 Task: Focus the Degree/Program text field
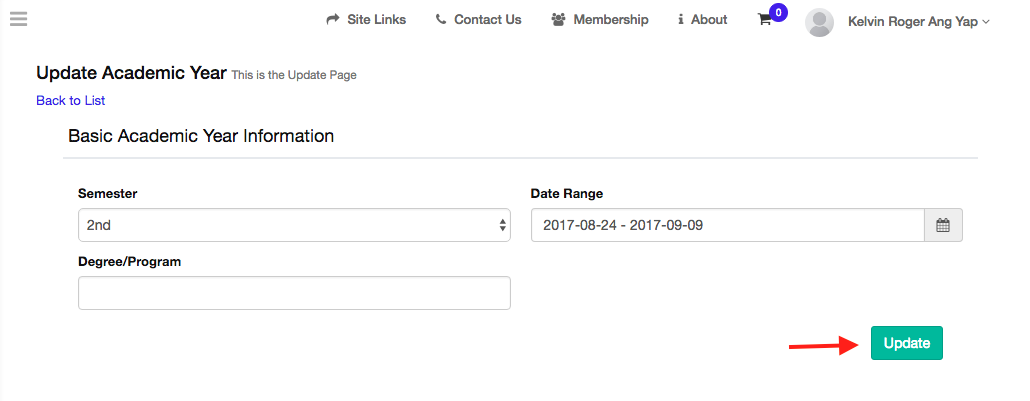click(x=294, y=293)
